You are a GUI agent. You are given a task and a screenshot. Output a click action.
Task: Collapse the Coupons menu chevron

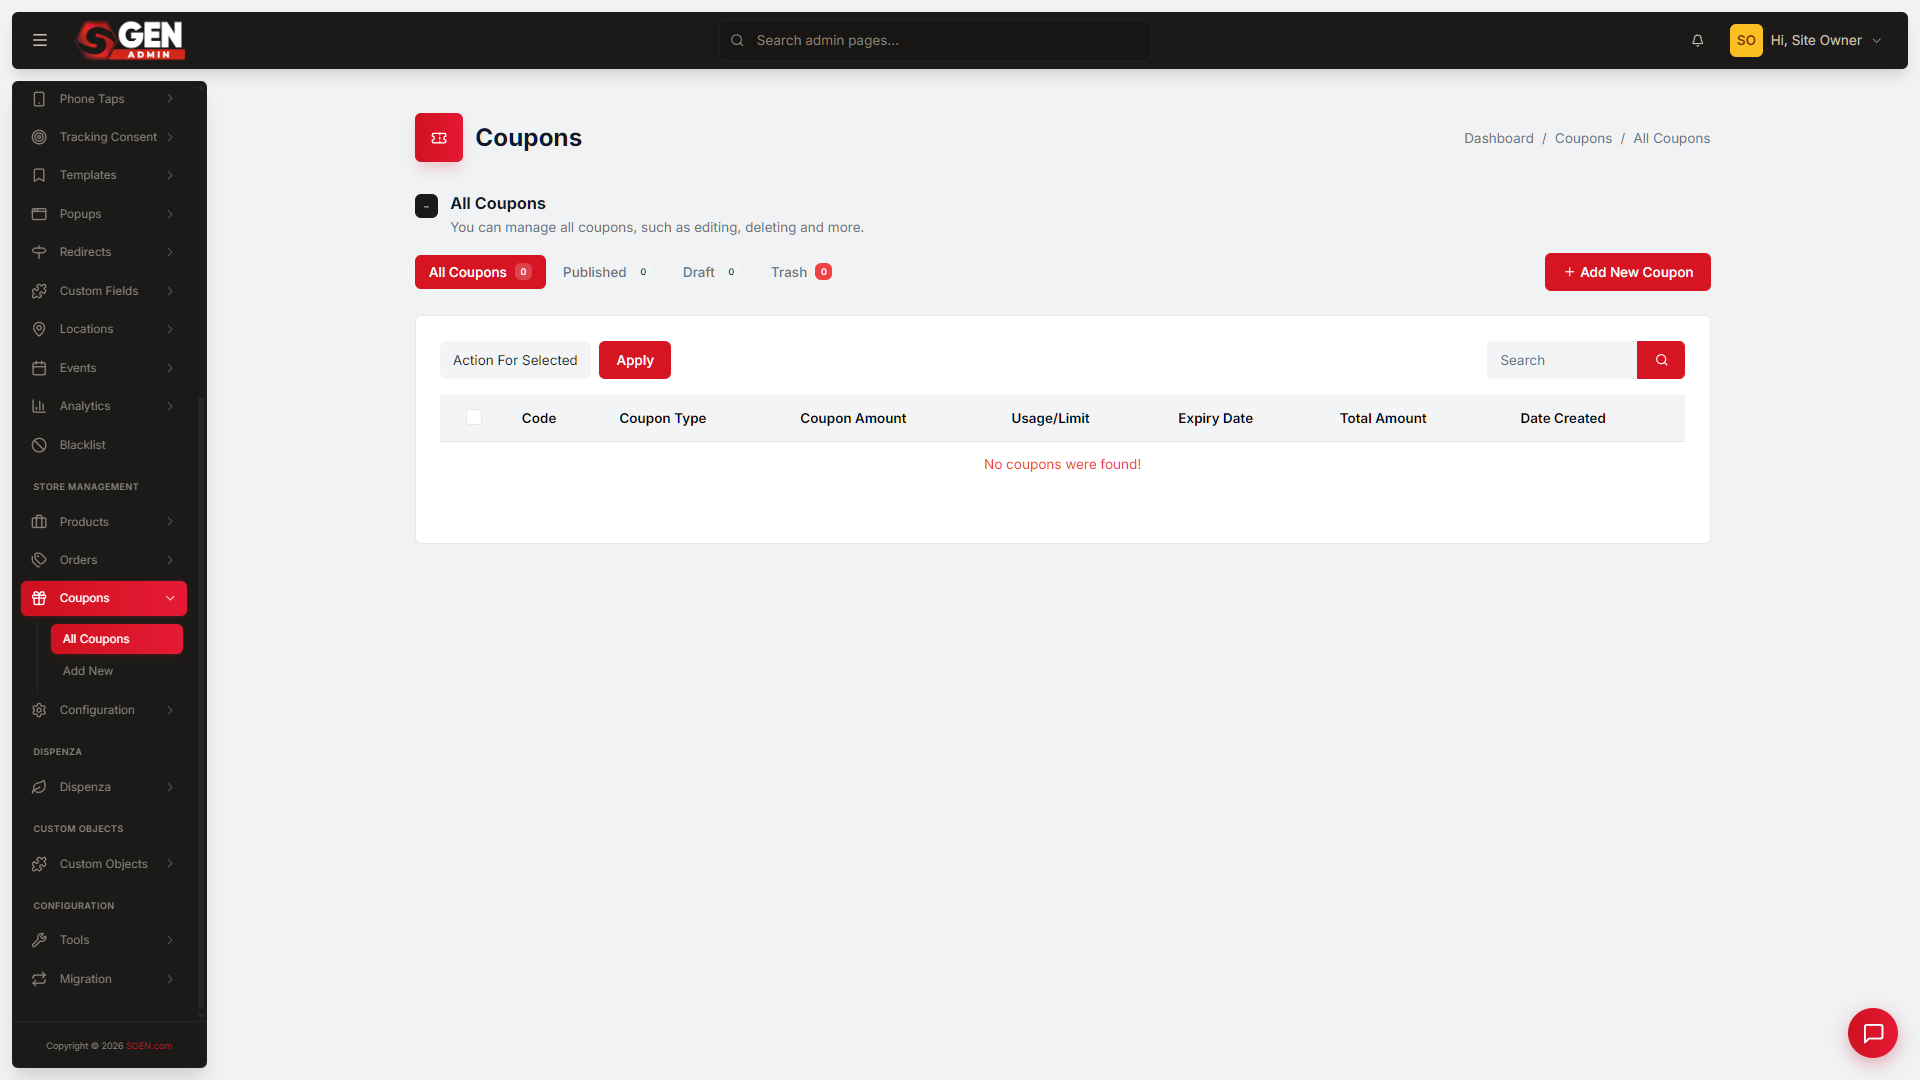pos(170,598)
